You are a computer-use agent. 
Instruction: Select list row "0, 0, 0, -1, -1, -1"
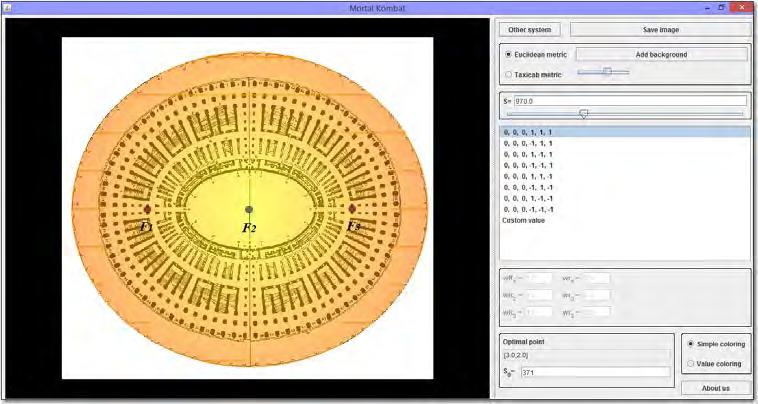[625, 210]
